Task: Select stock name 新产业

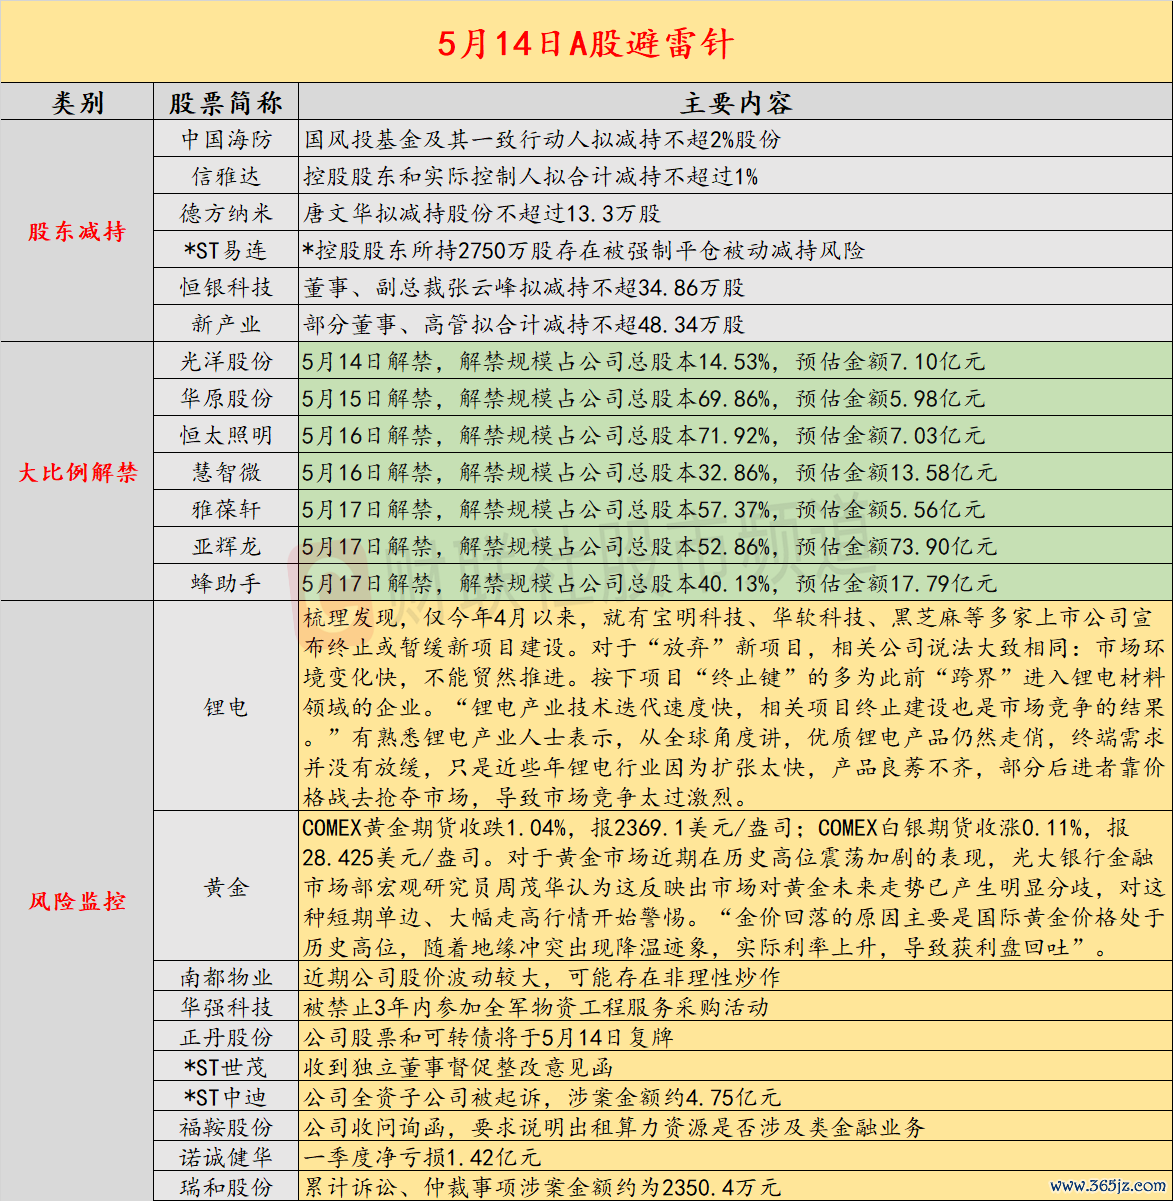Action: click(226, 324)
